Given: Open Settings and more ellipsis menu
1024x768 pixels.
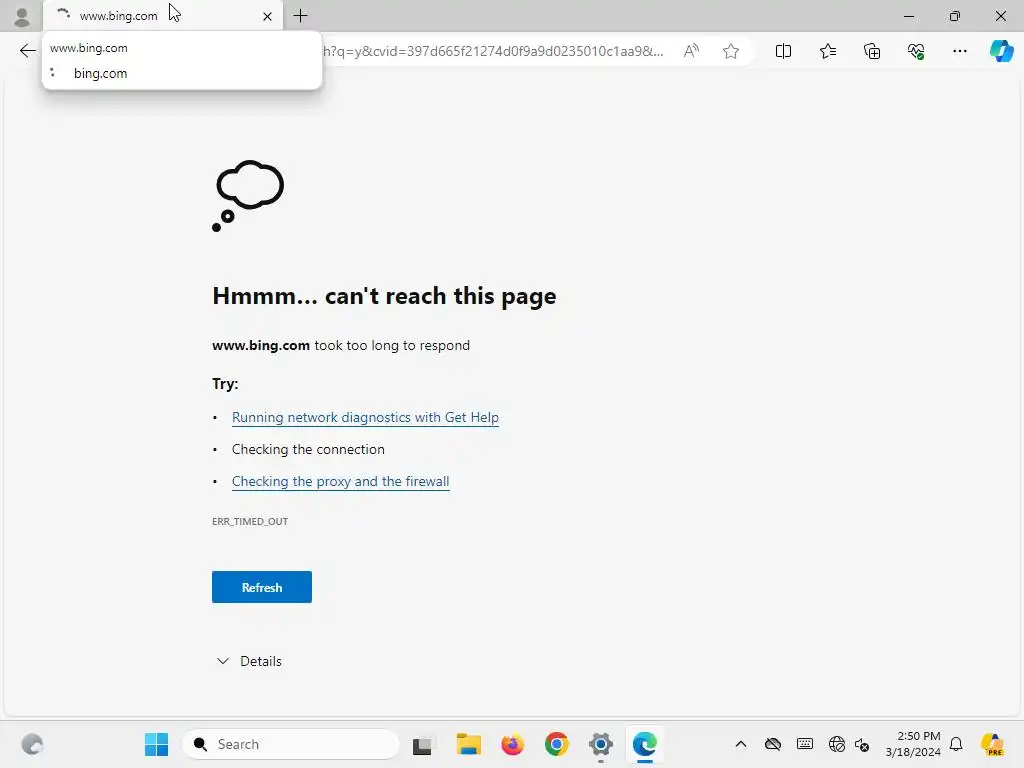Looking at the screenshot, I should tap(959, 51).
